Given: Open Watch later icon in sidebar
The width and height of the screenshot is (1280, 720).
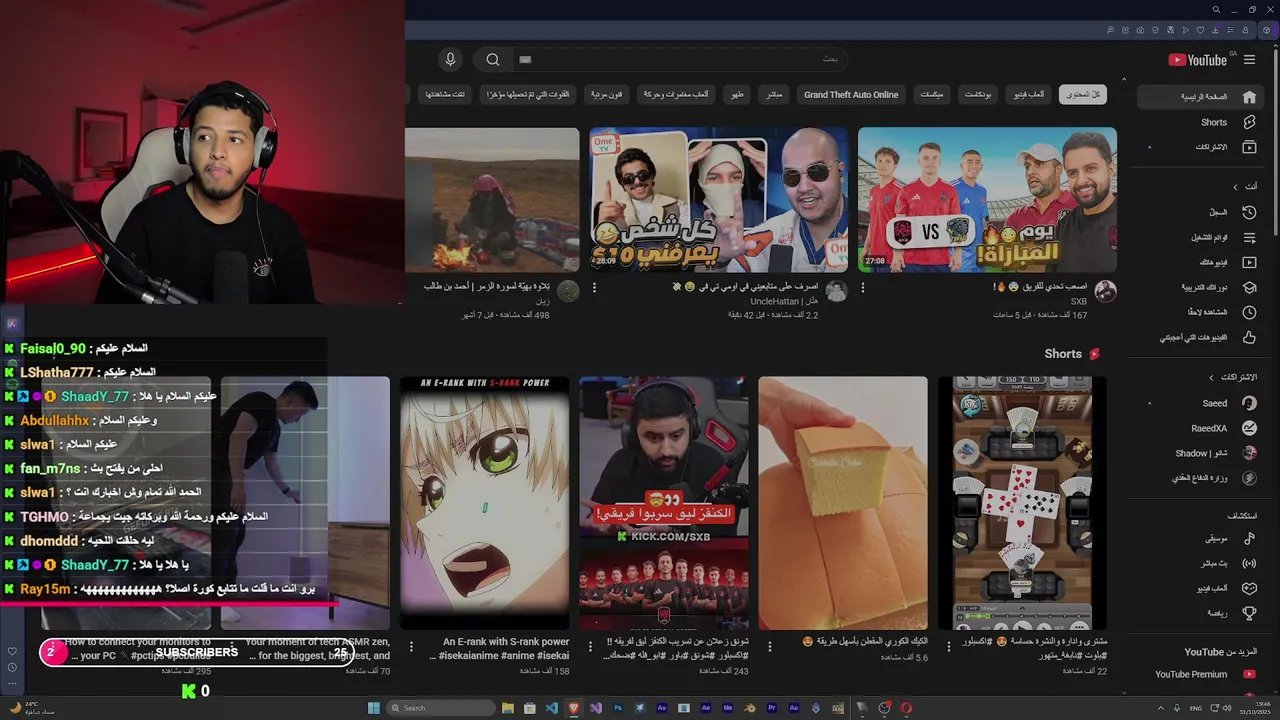Looking at the screenshot, I should (x=1249, y=312).
